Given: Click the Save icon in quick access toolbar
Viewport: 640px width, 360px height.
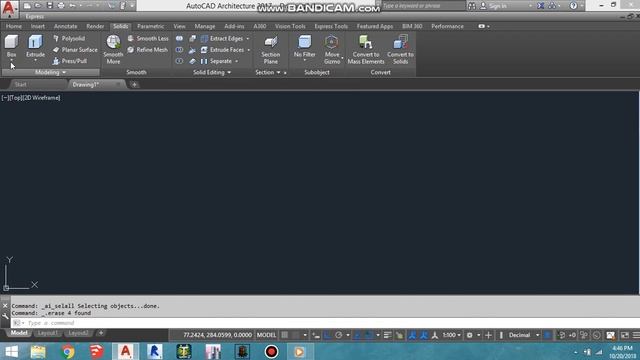Looking at the screenshot, I should coord(49,6).
